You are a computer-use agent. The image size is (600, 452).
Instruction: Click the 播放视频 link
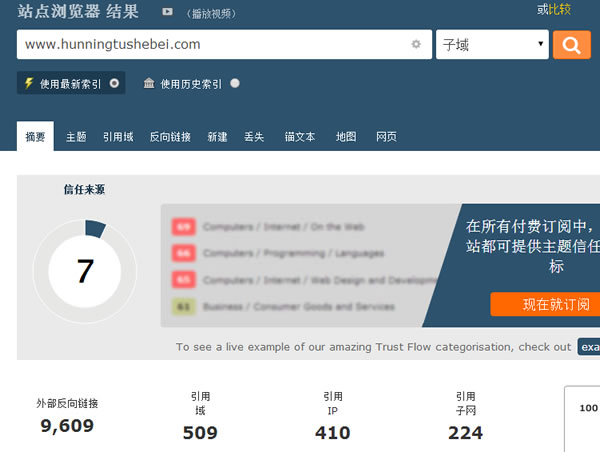click(x=210, y=13)
